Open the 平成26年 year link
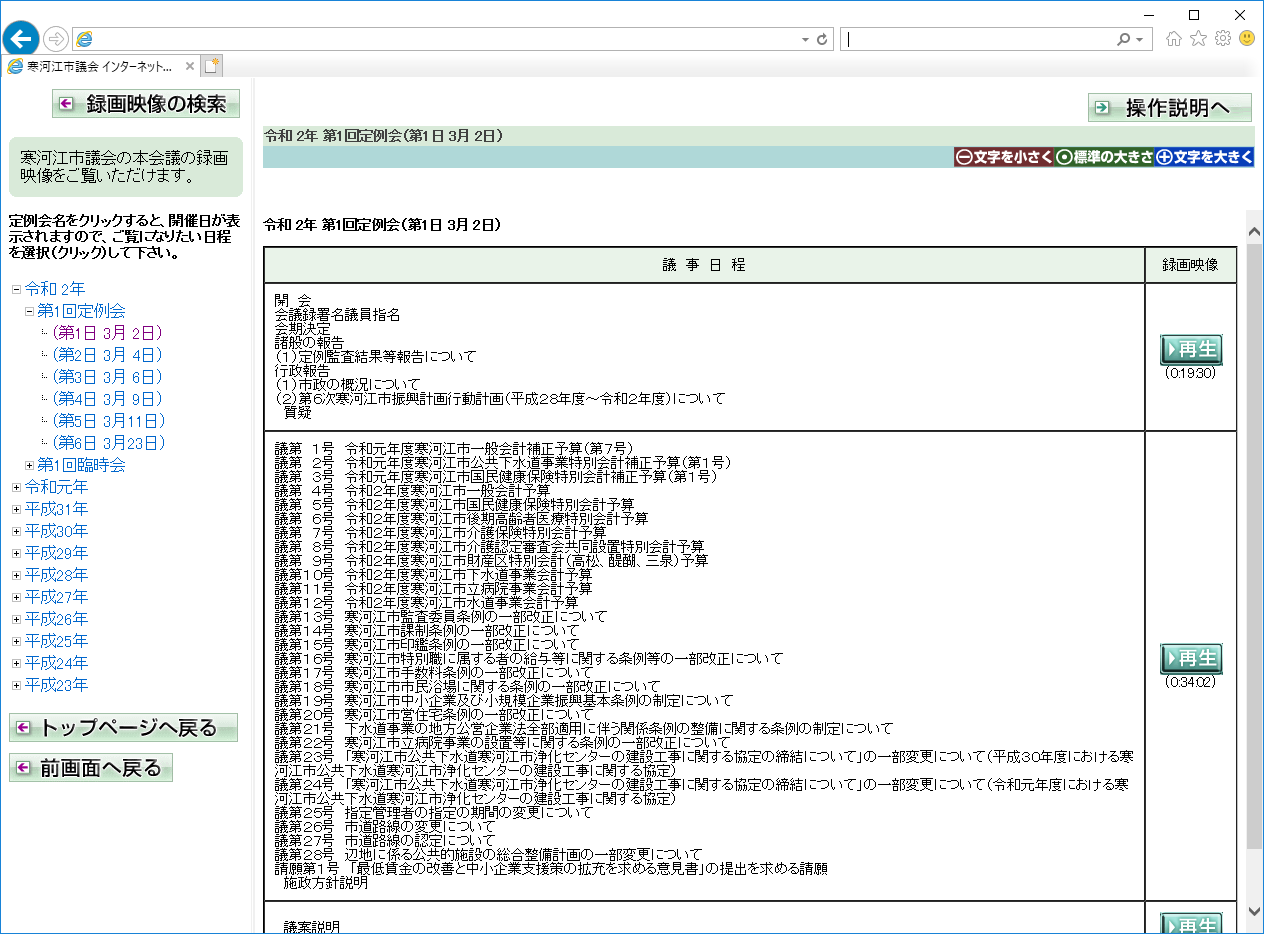 coord(56,619)
